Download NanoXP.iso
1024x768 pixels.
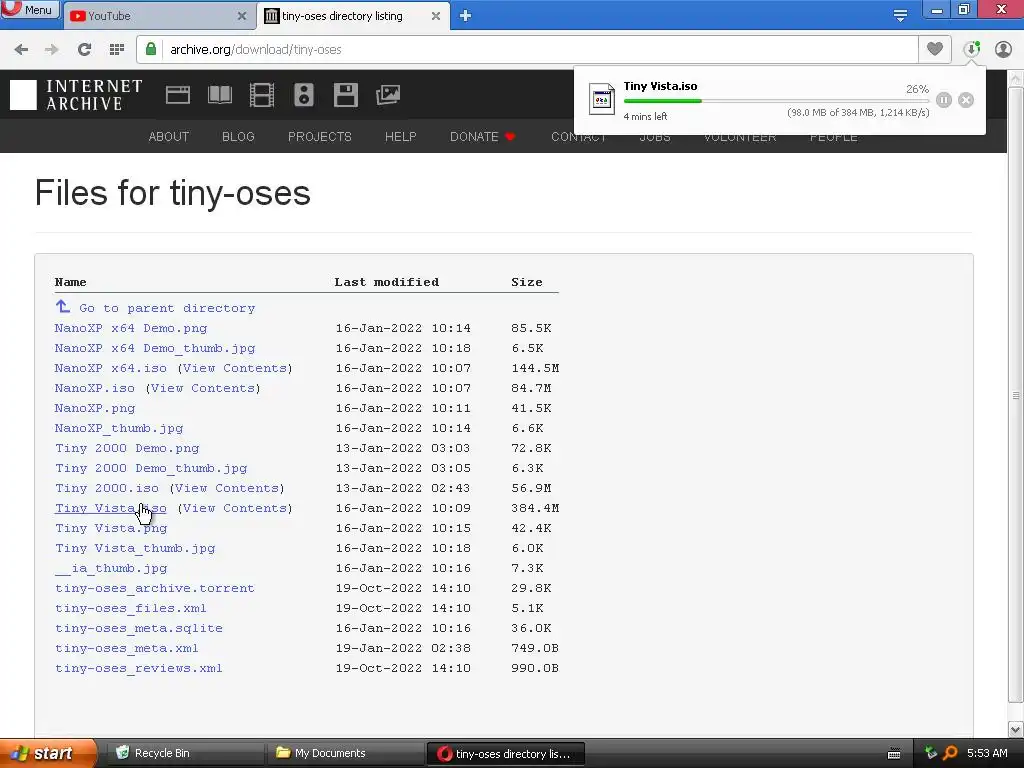[x=95, y=388]
